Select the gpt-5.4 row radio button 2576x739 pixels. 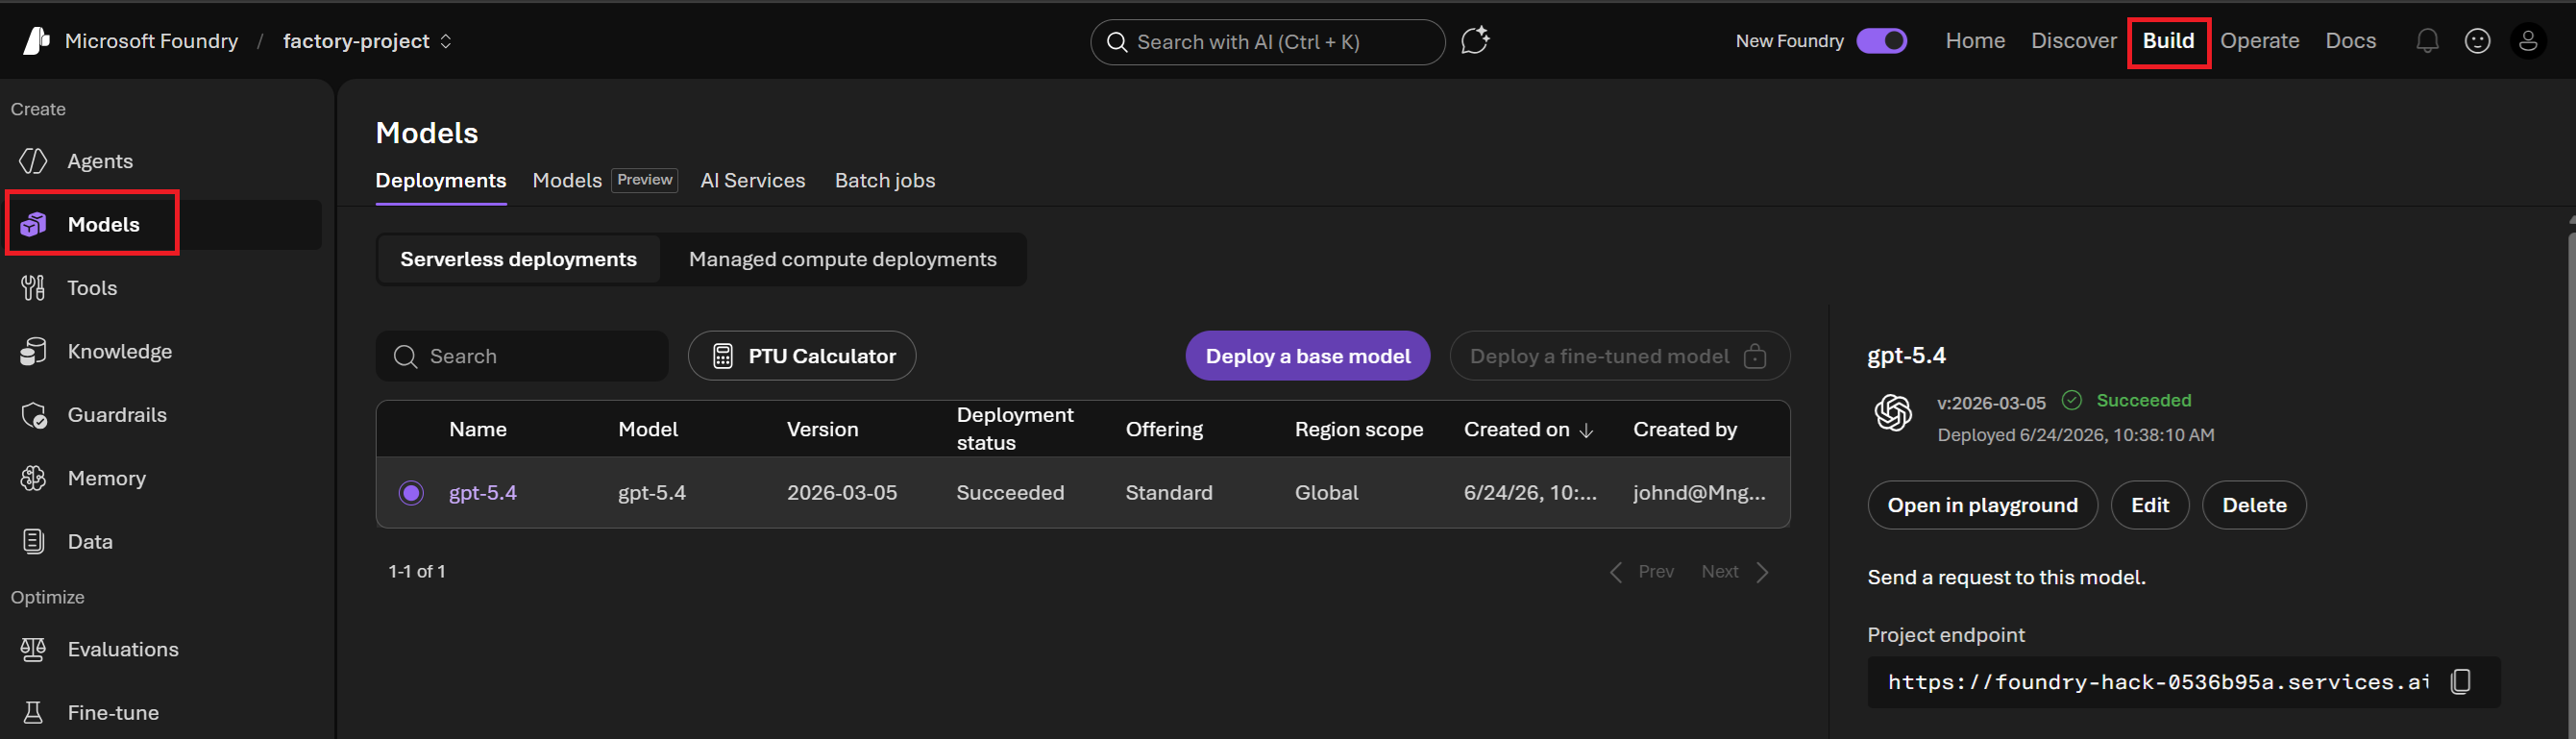point(411,493)
